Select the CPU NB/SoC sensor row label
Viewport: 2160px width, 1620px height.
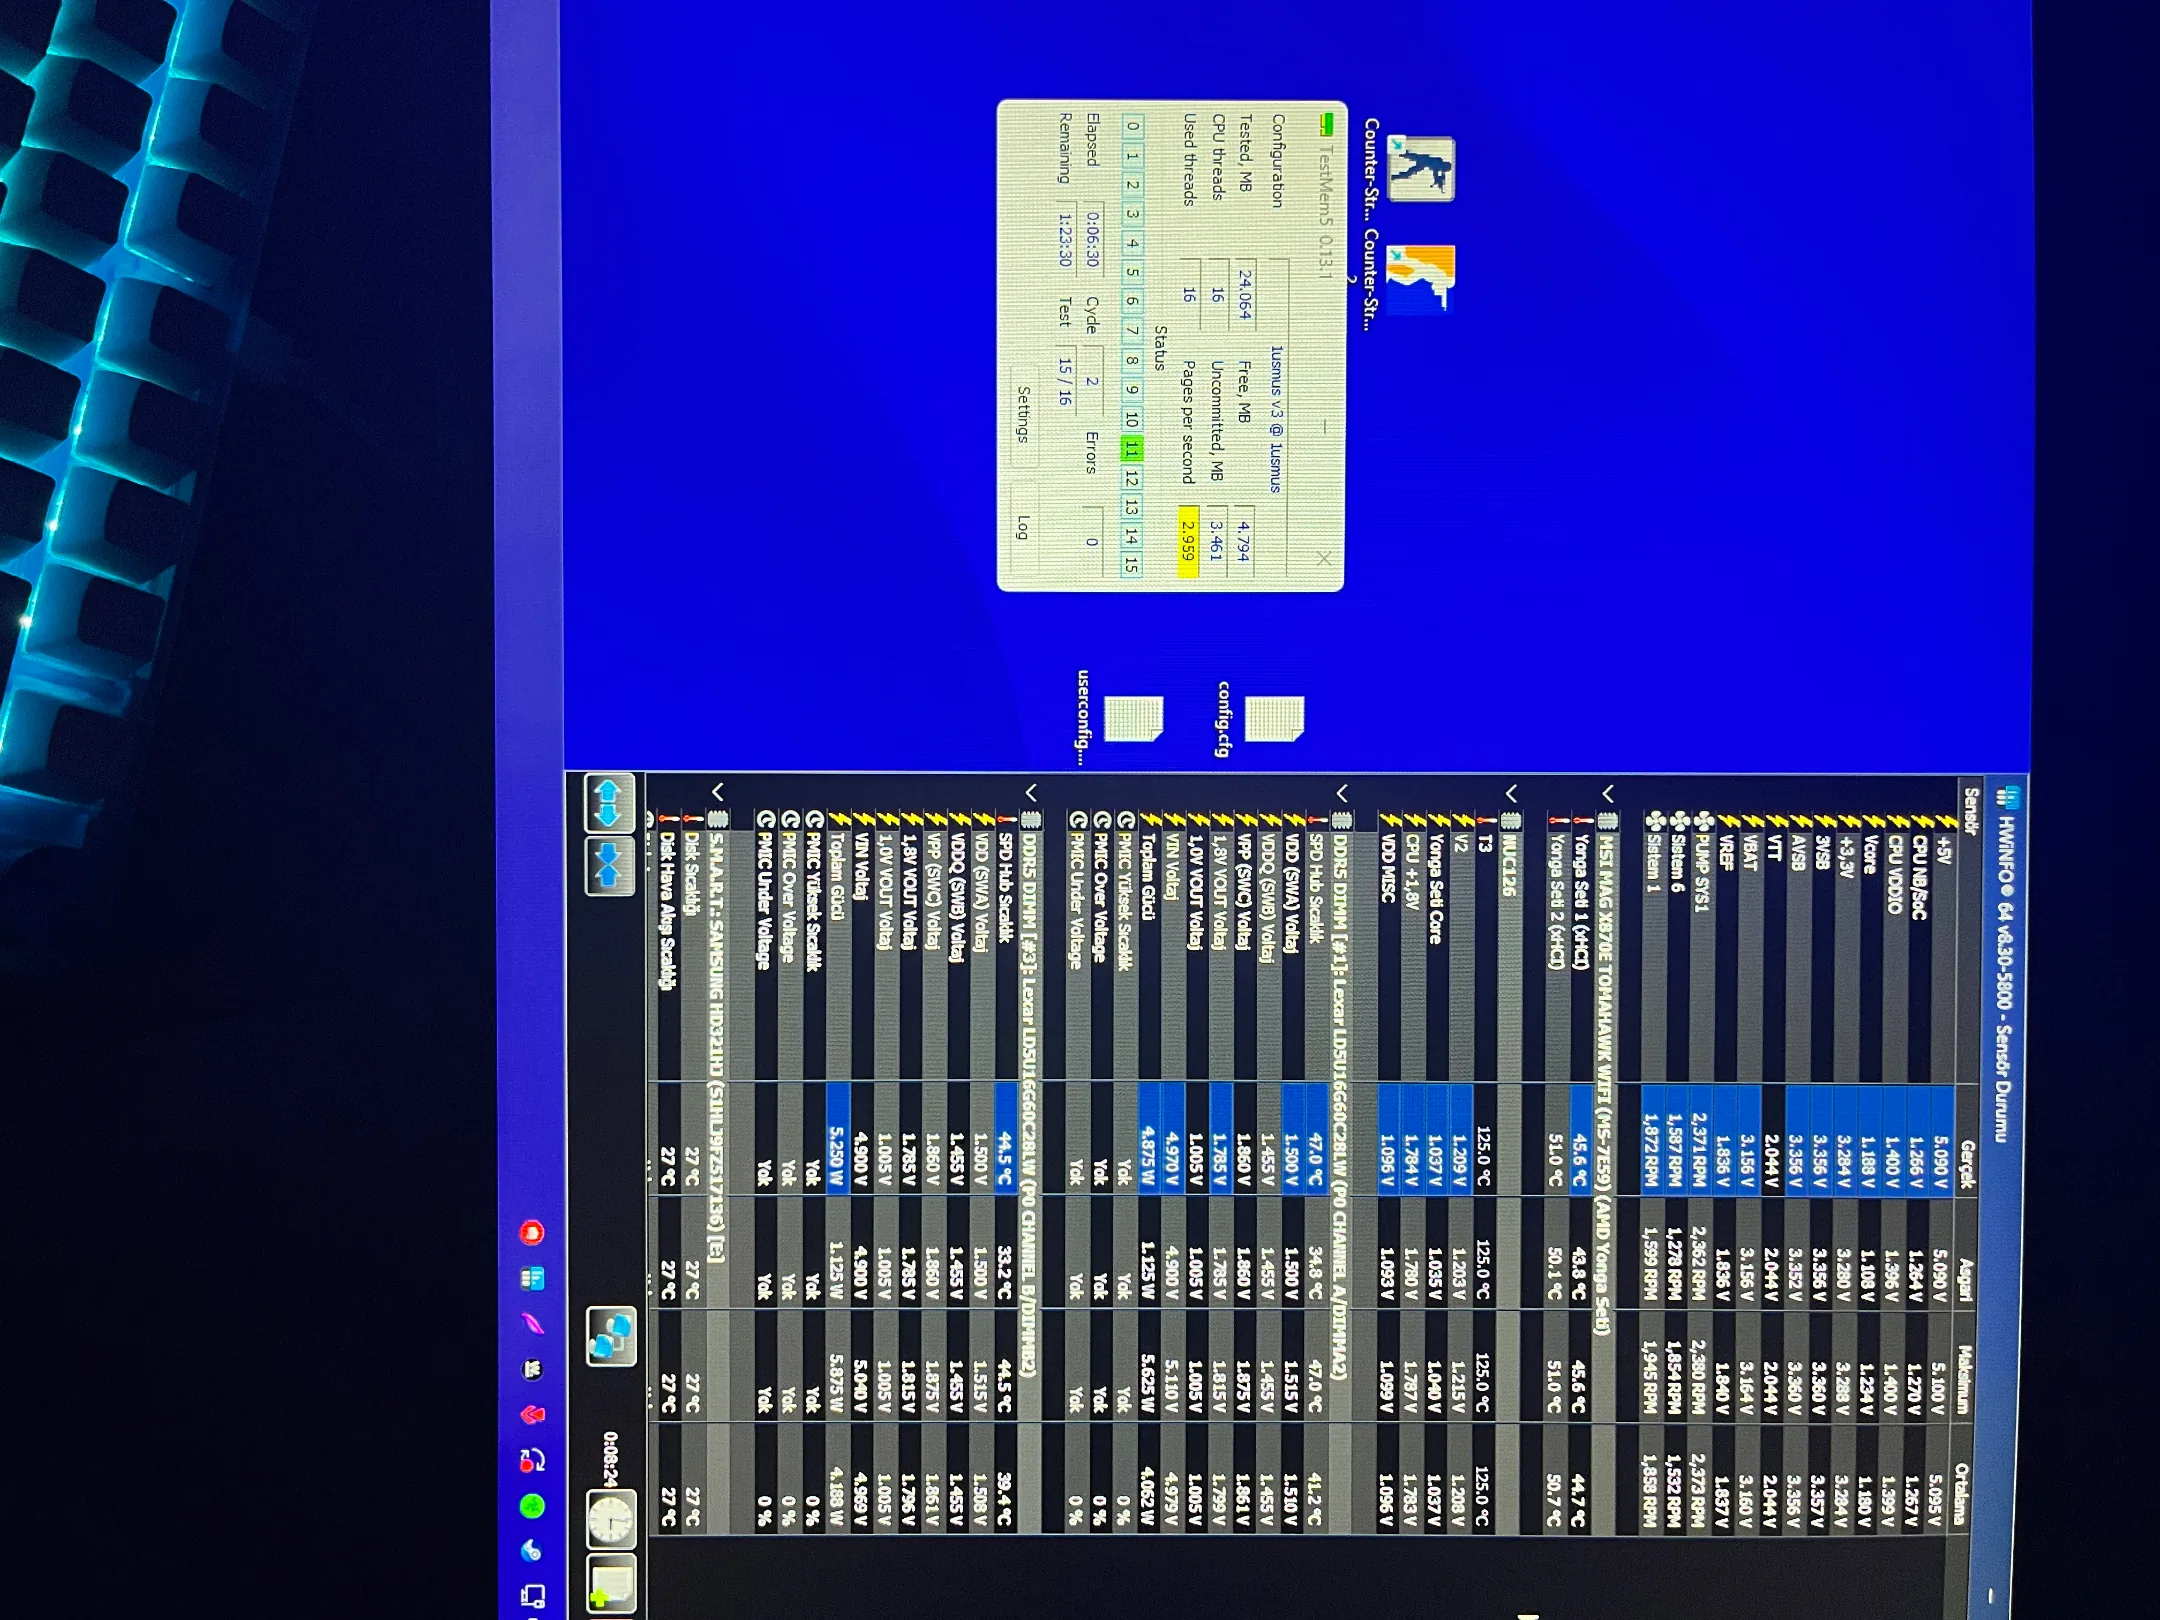point(1918,876)
